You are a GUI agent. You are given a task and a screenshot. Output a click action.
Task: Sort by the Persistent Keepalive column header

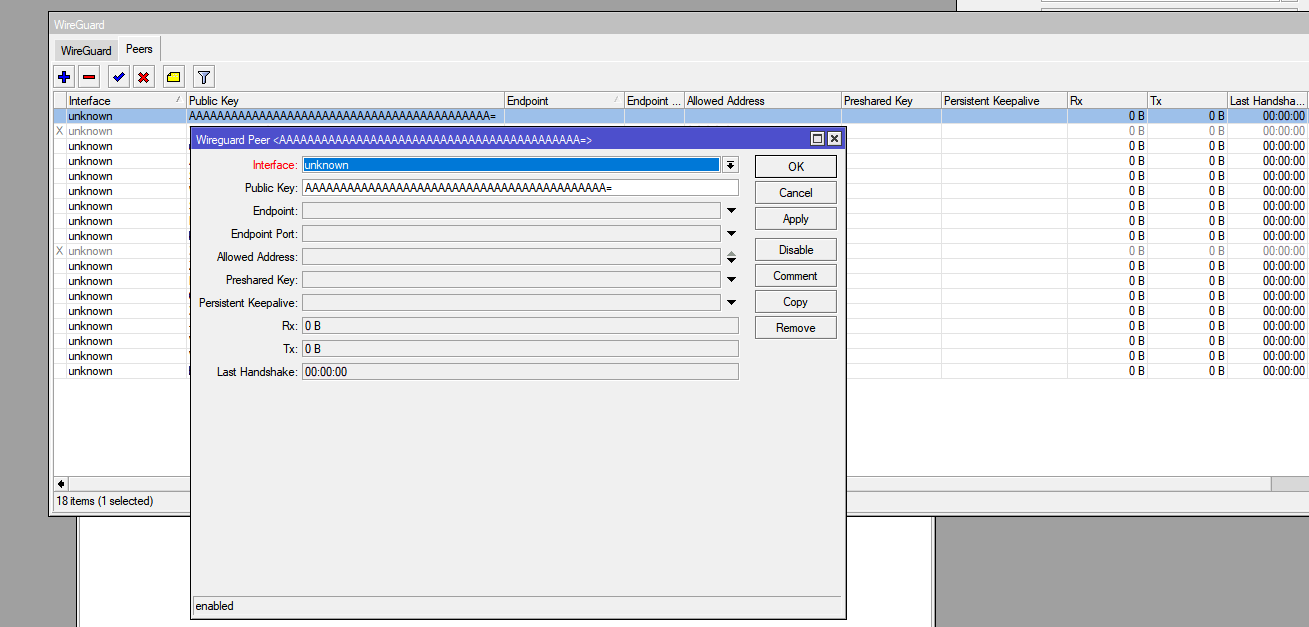tap(1004, 101)
